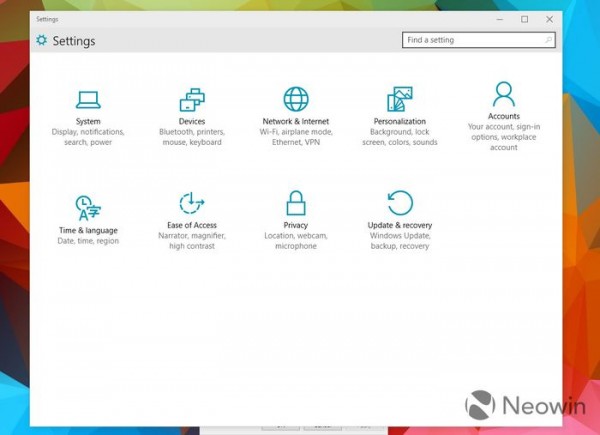Click the Devices printer and keyboard icon
The height and width of the screenshot is (435, 600).
click(192, 99)
